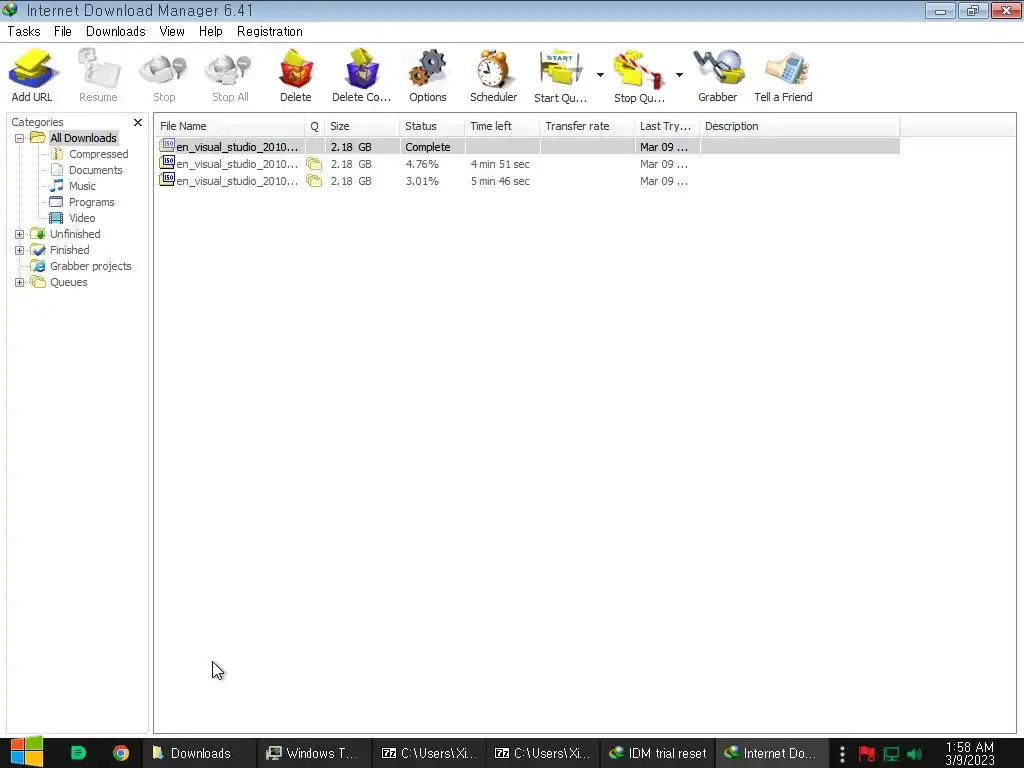Sort by Time left column header
Viewport: 1024px width, 768px height.
[x=502, y=126]
